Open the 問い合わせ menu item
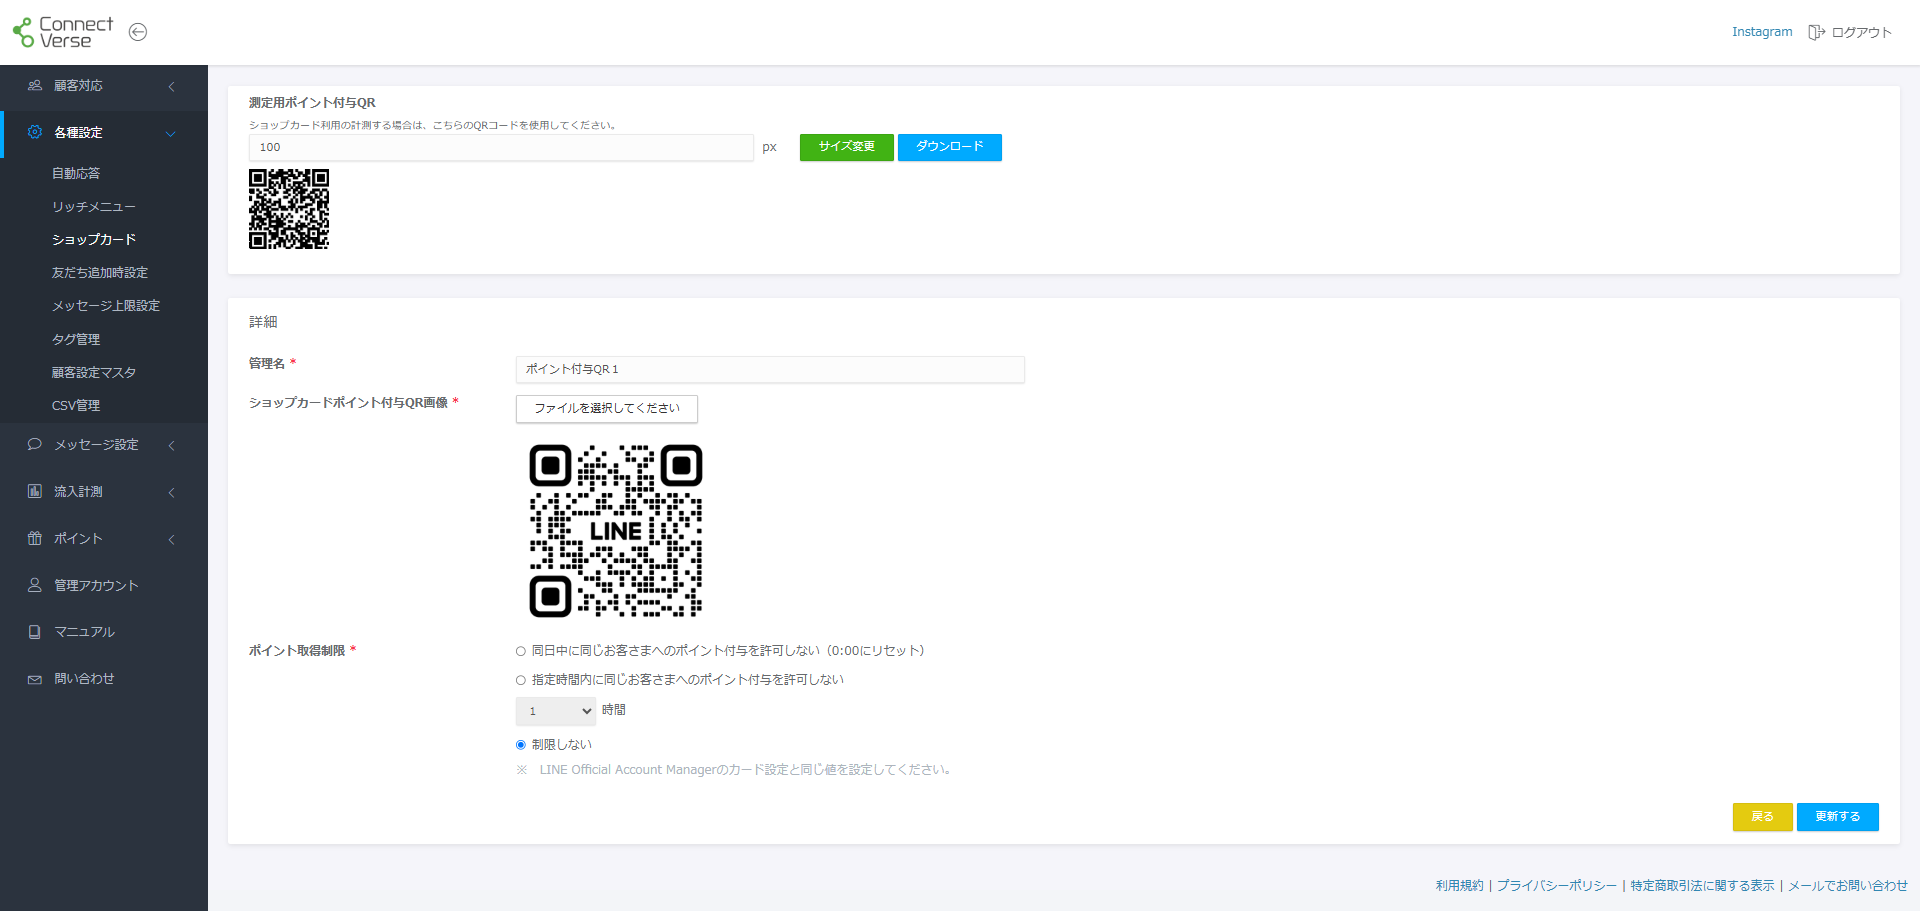The height and width of the screenshot is (911, 1920). tap(84, 679)
